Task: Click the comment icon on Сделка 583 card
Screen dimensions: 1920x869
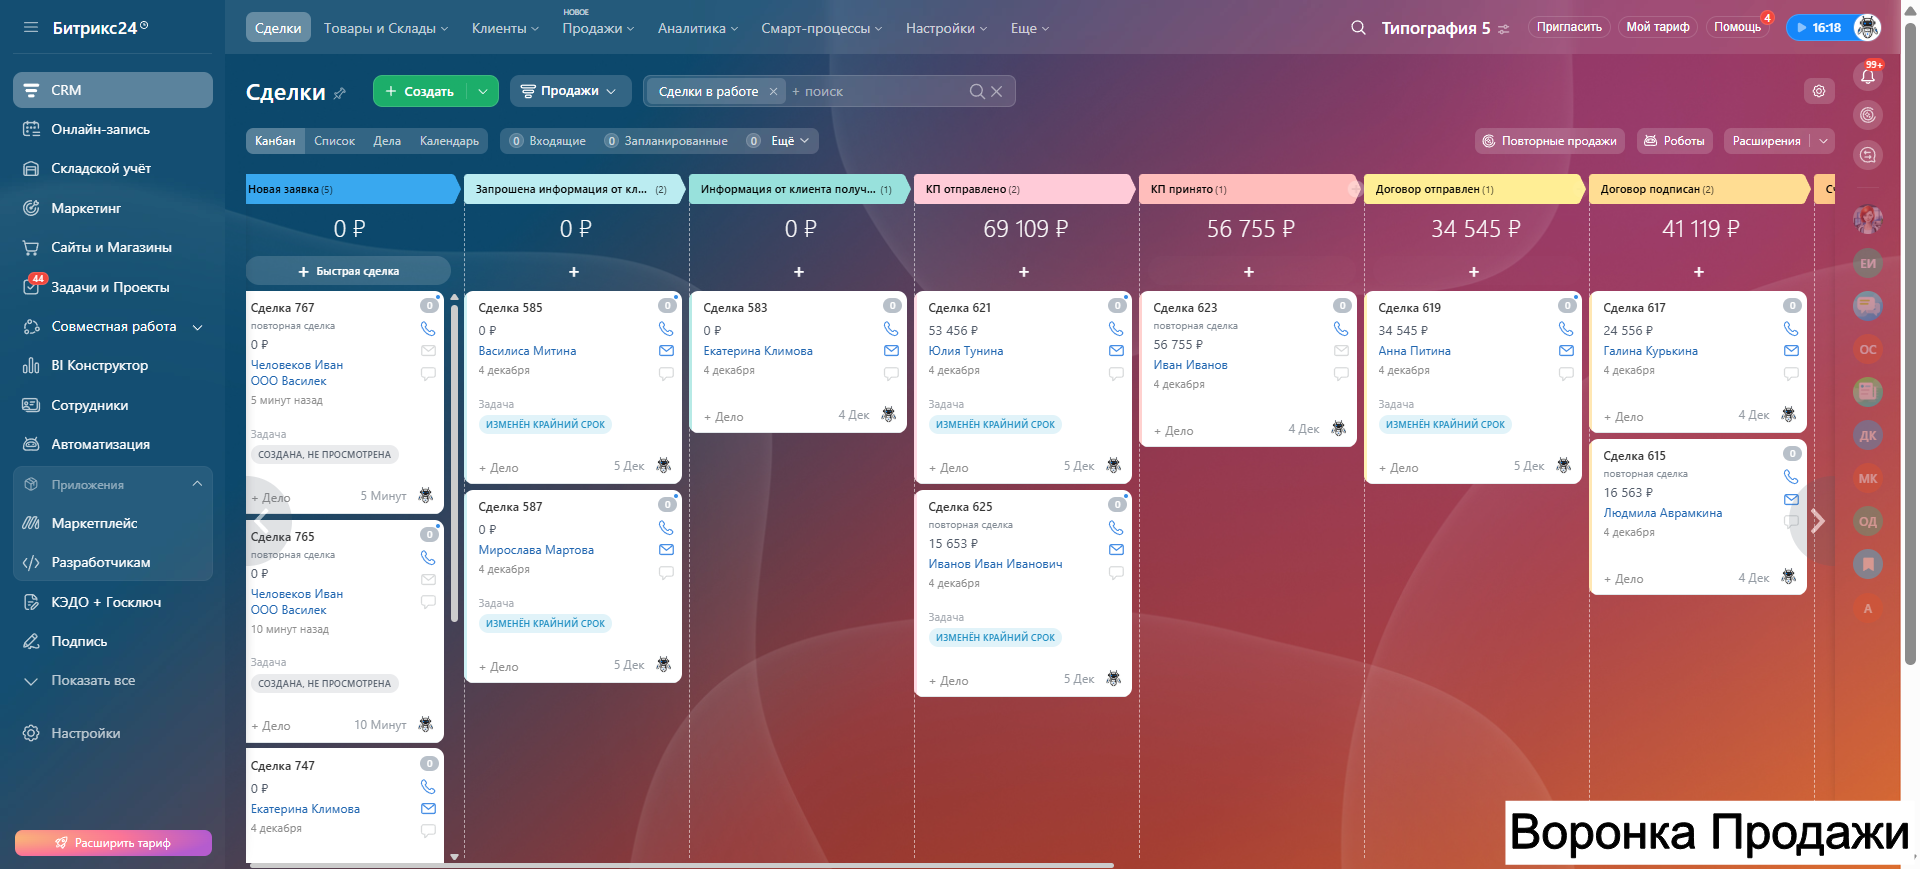Action: (x=891, y=374)
